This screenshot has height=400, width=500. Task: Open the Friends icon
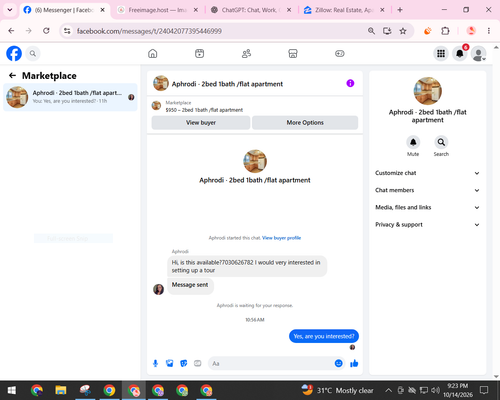coord(246,53)
